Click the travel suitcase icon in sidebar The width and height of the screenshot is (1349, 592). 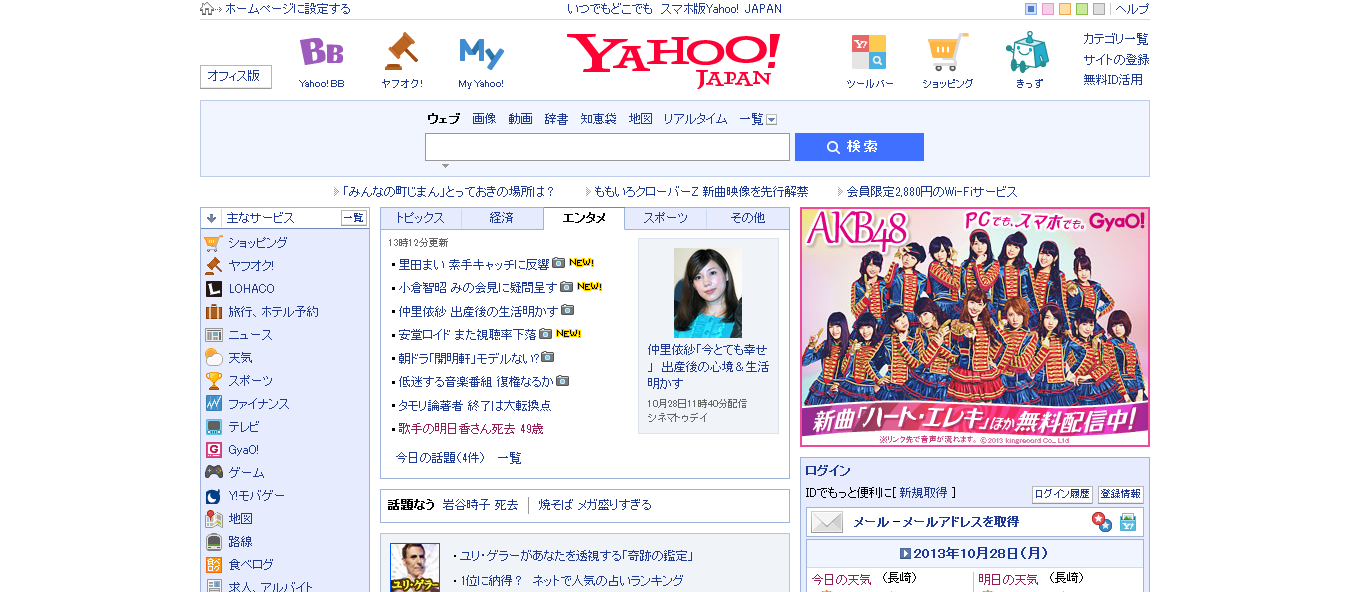point(213,312)
